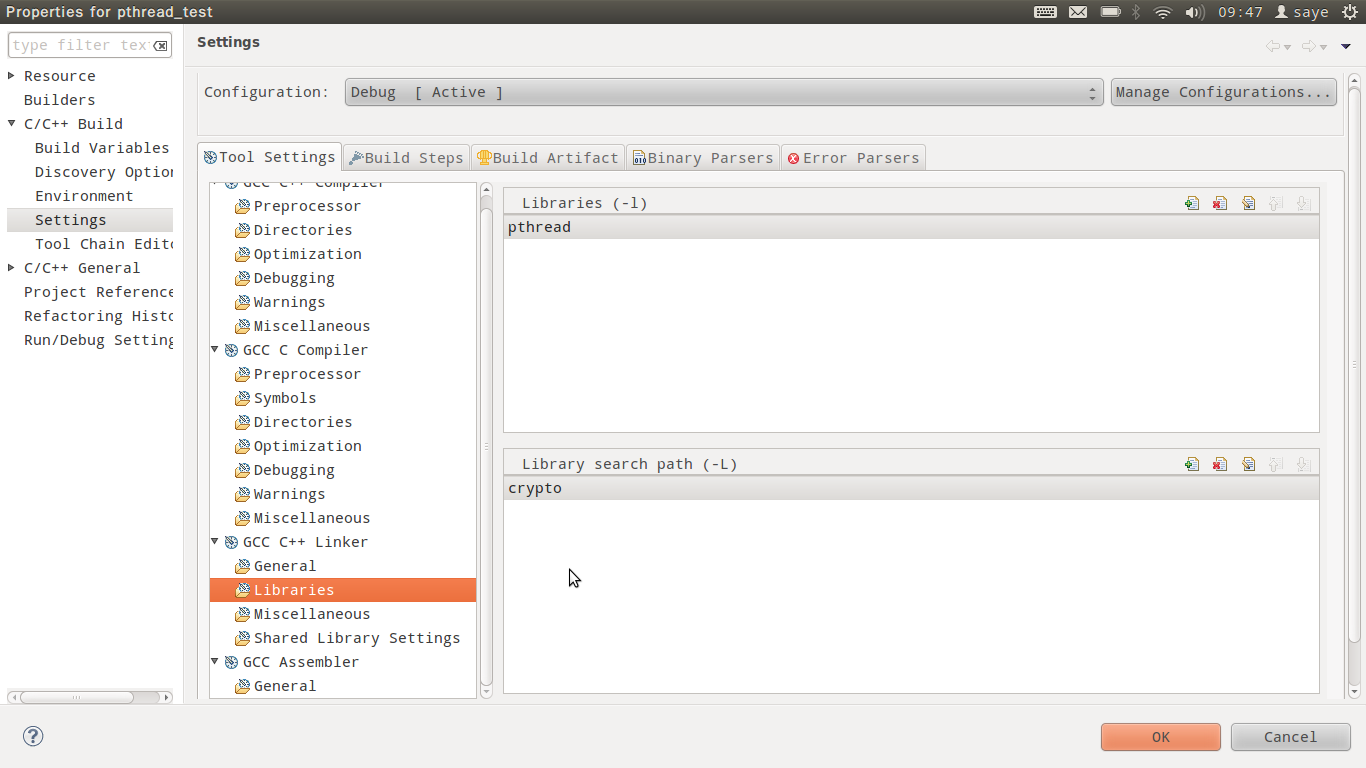Open the mail envelope indicator

coord(1078,12)
